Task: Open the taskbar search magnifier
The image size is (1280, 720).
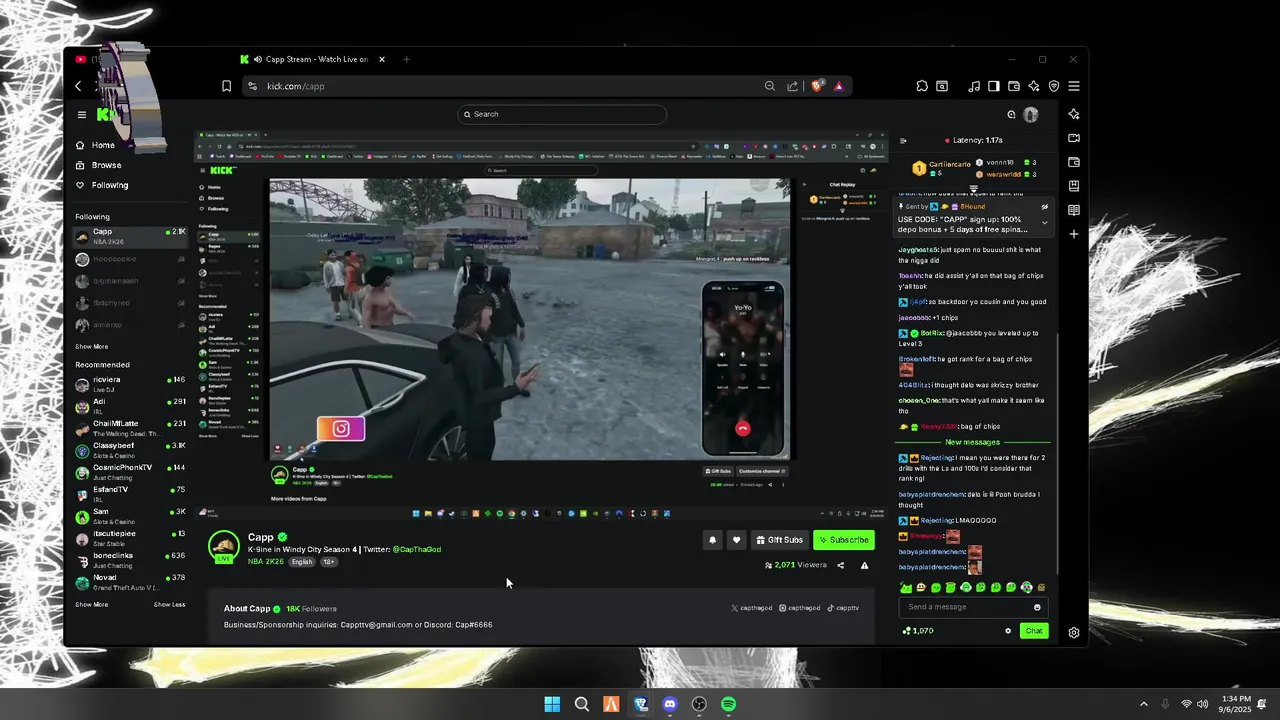Action: tap(582, 704)
